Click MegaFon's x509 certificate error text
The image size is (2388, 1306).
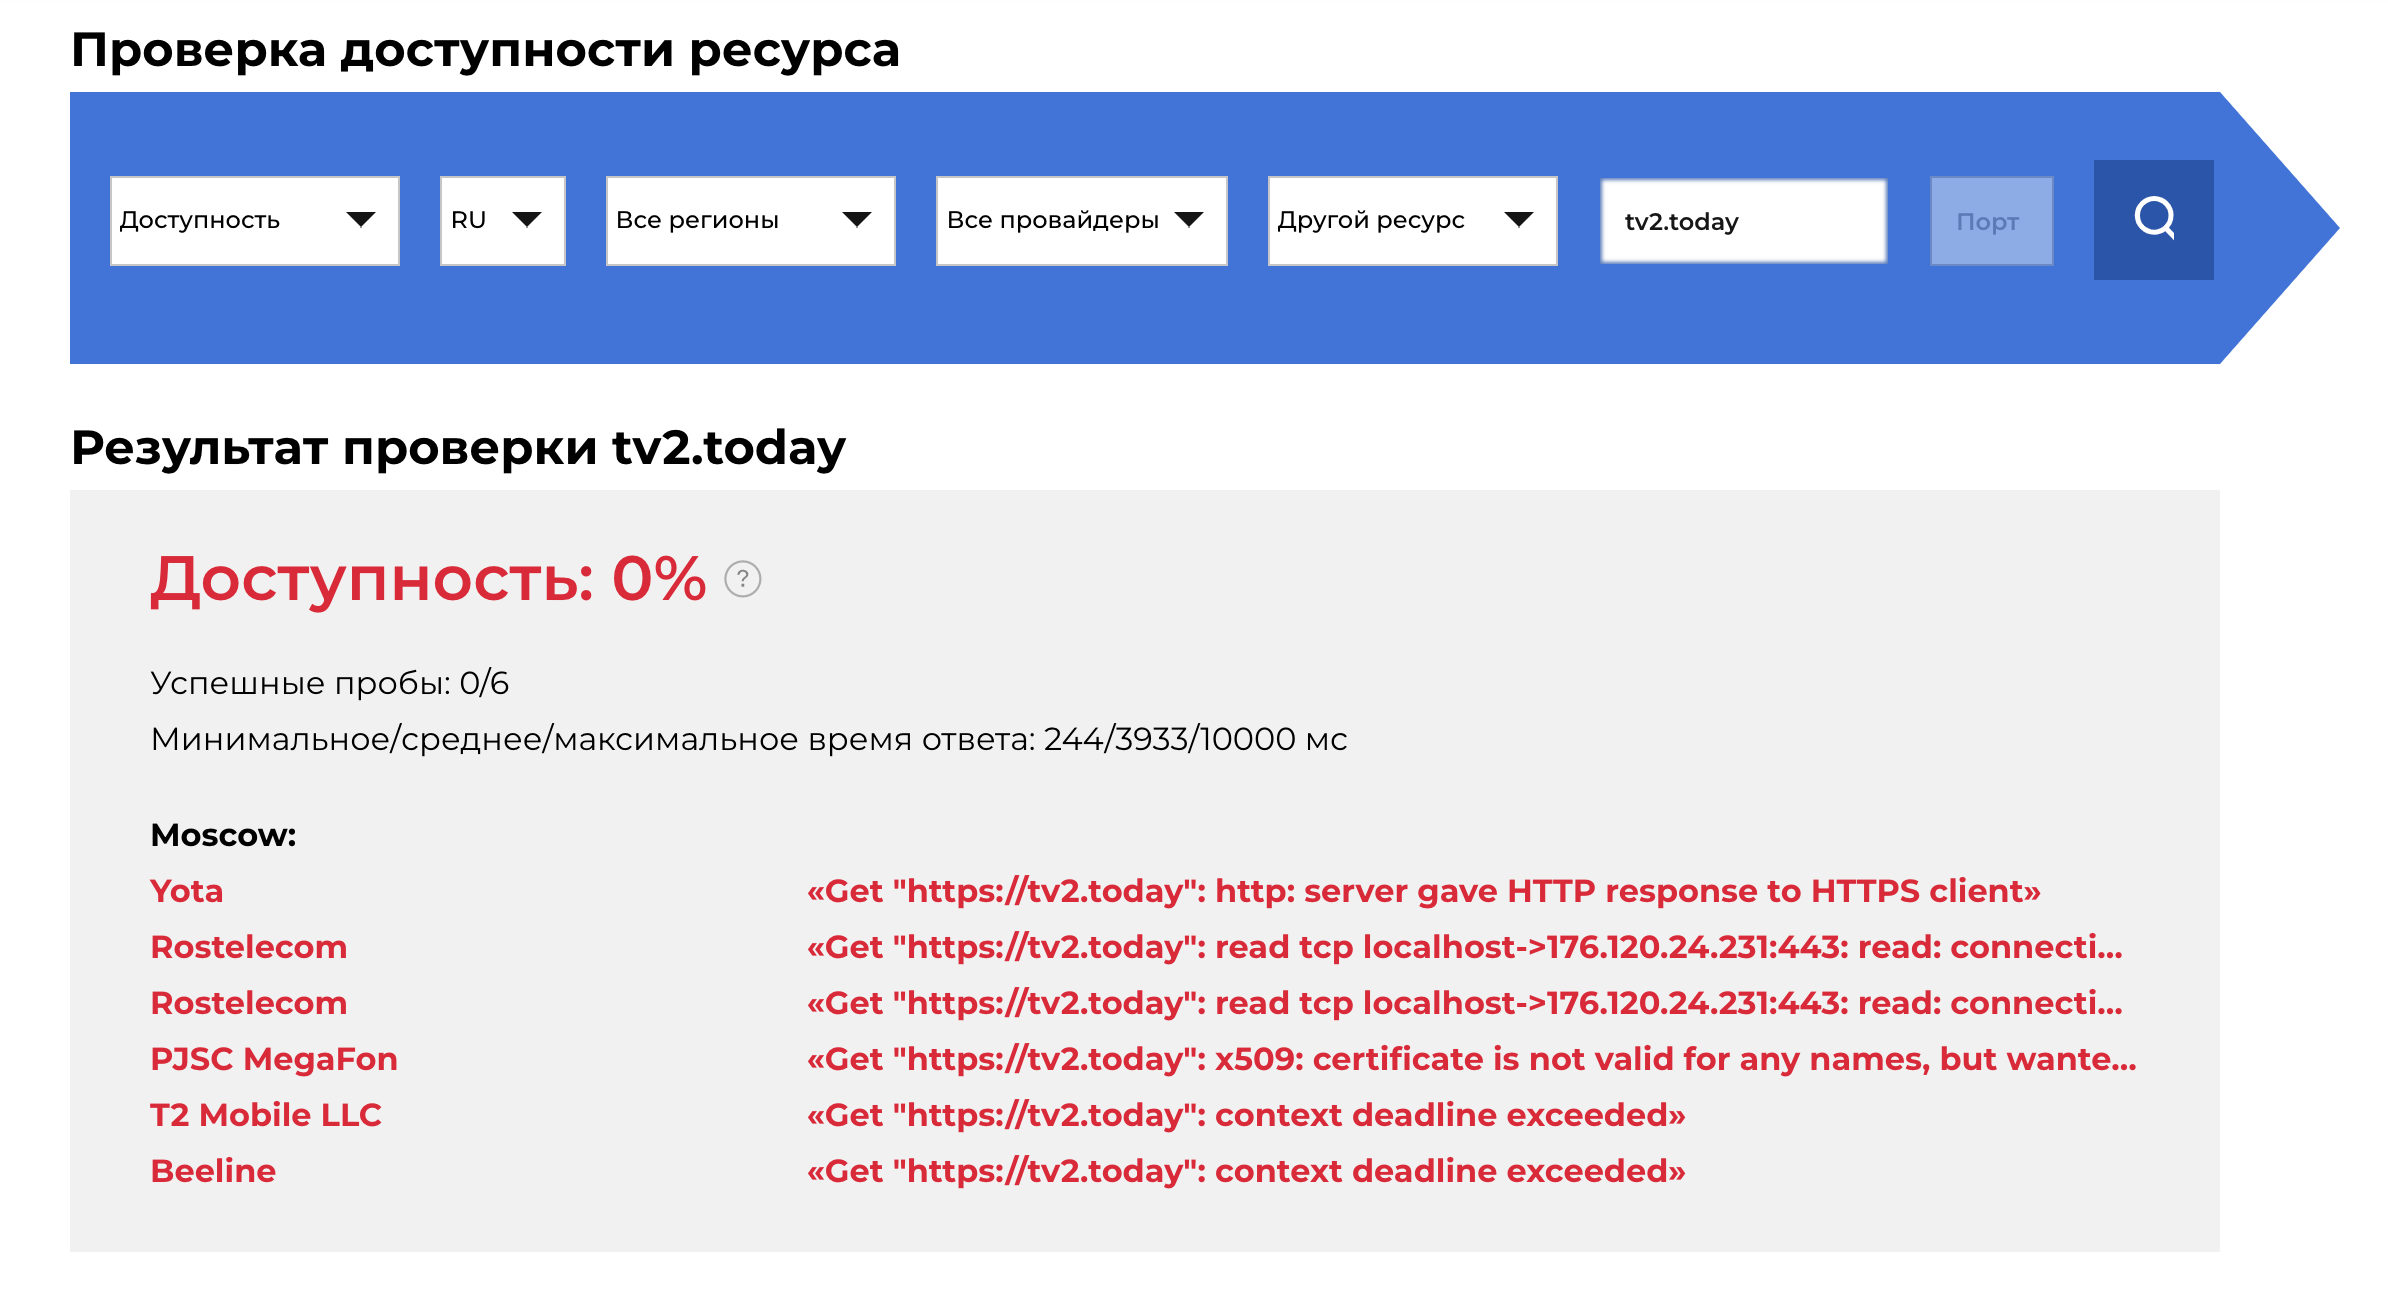click(x=1471, y=1059)
